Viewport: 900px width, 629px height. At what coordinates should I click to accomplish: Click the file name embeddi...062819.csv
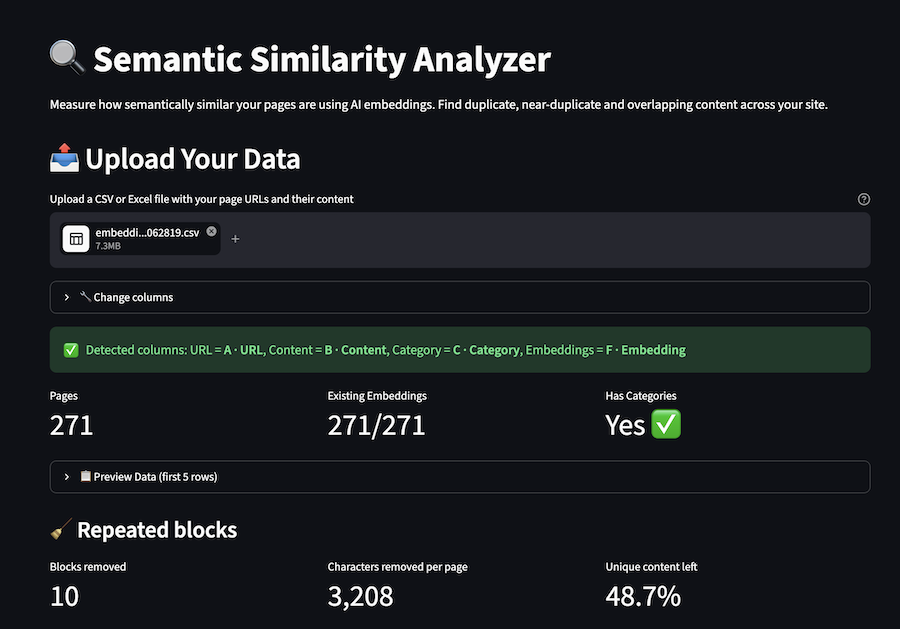click(147, 232)
